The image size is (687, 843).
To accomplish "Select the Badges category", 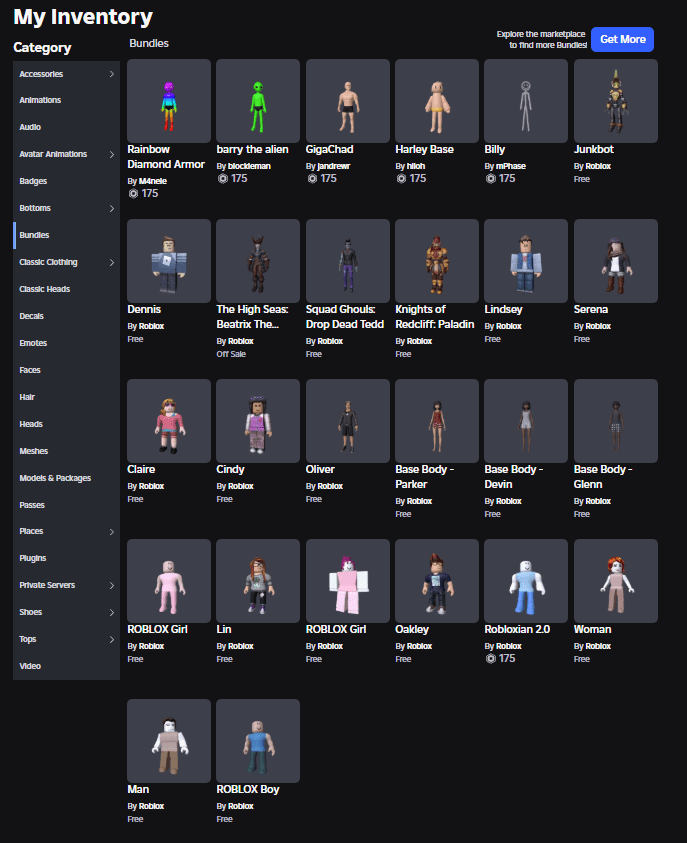I will (x=67, y=181).
